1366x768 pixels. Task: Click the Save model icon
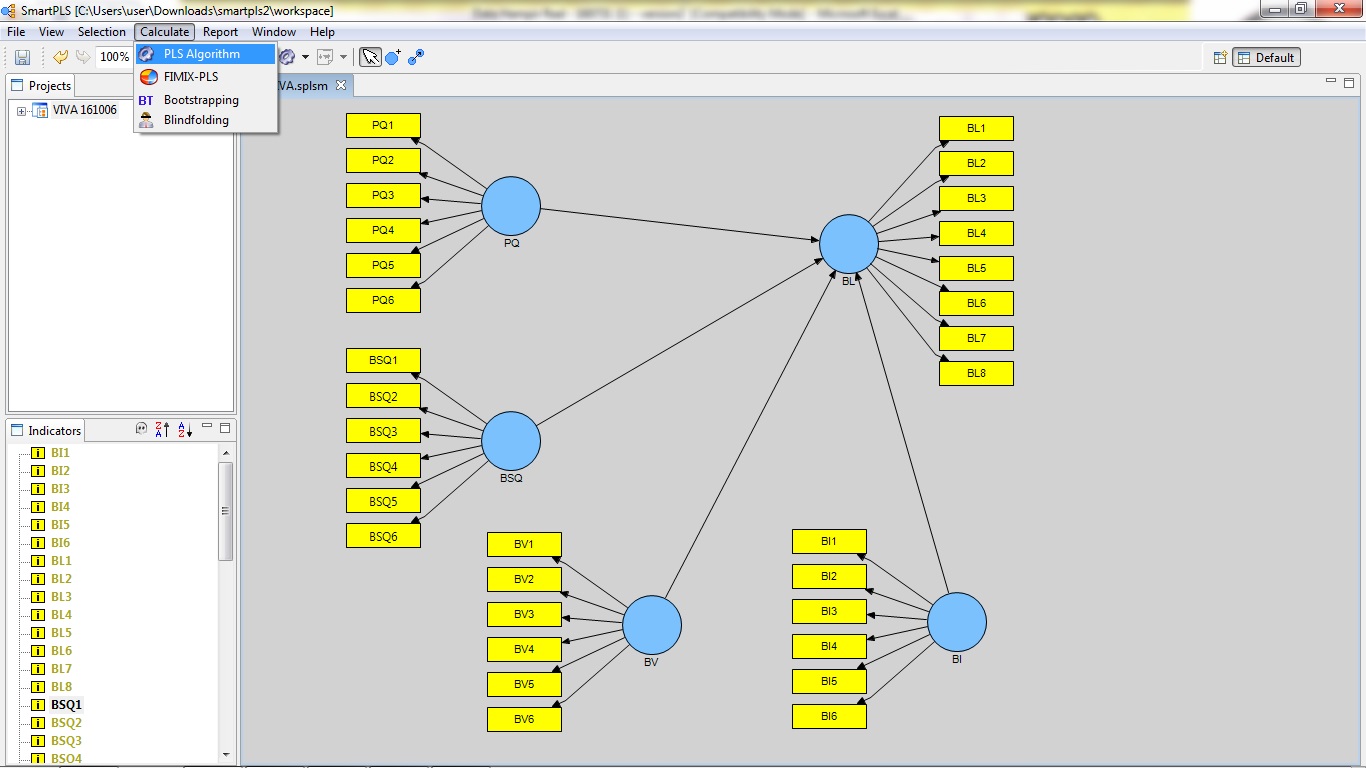coord(22,57)
